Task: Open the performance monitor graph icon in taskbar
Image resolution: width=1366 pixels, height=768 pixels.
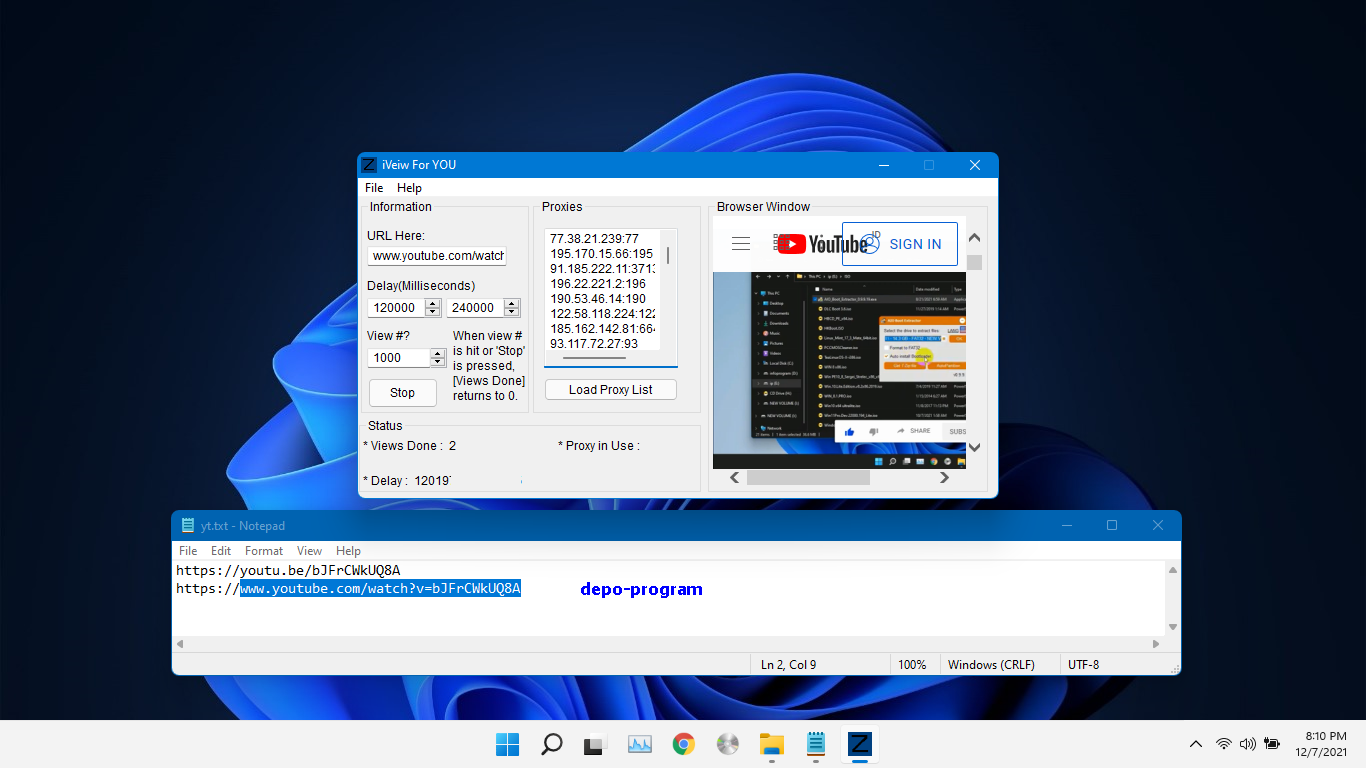Action: click(x=640, y=744)
